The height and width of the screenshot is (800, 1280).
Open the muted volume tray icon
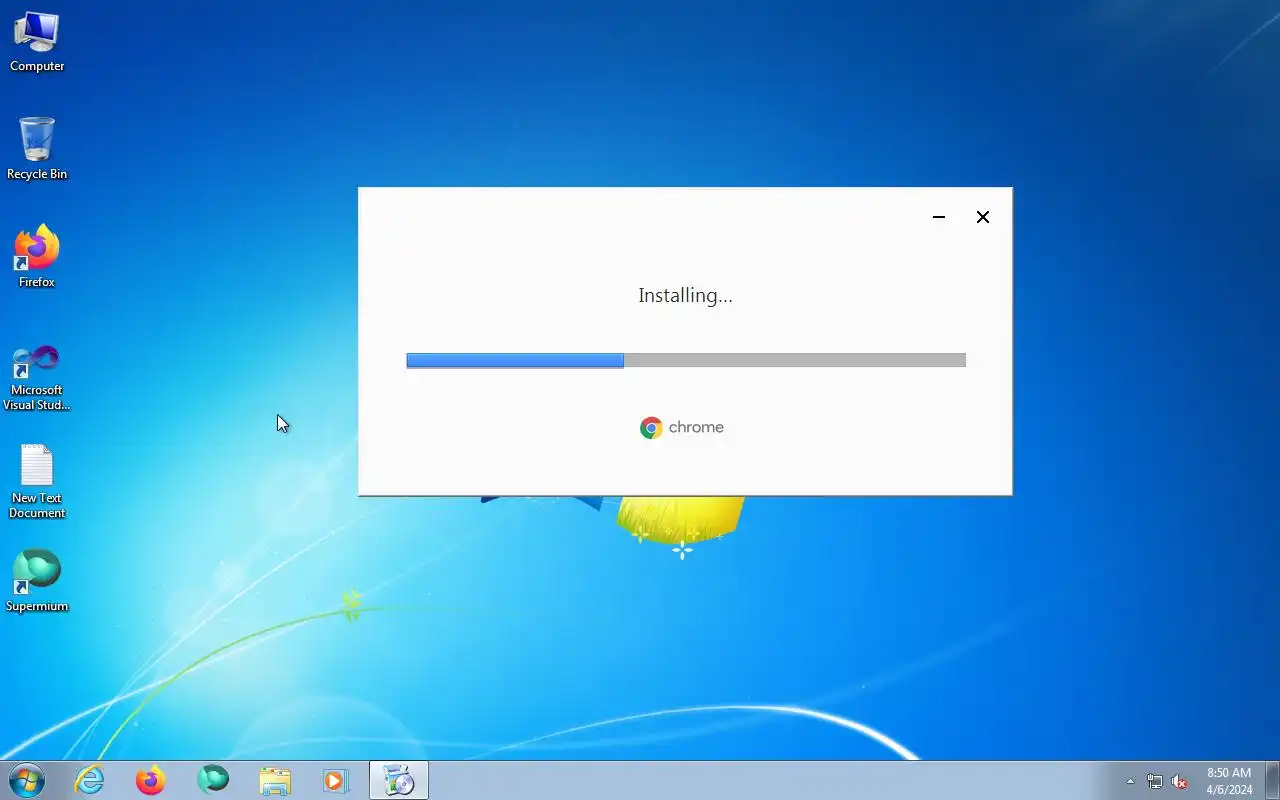click(1180, 781)
